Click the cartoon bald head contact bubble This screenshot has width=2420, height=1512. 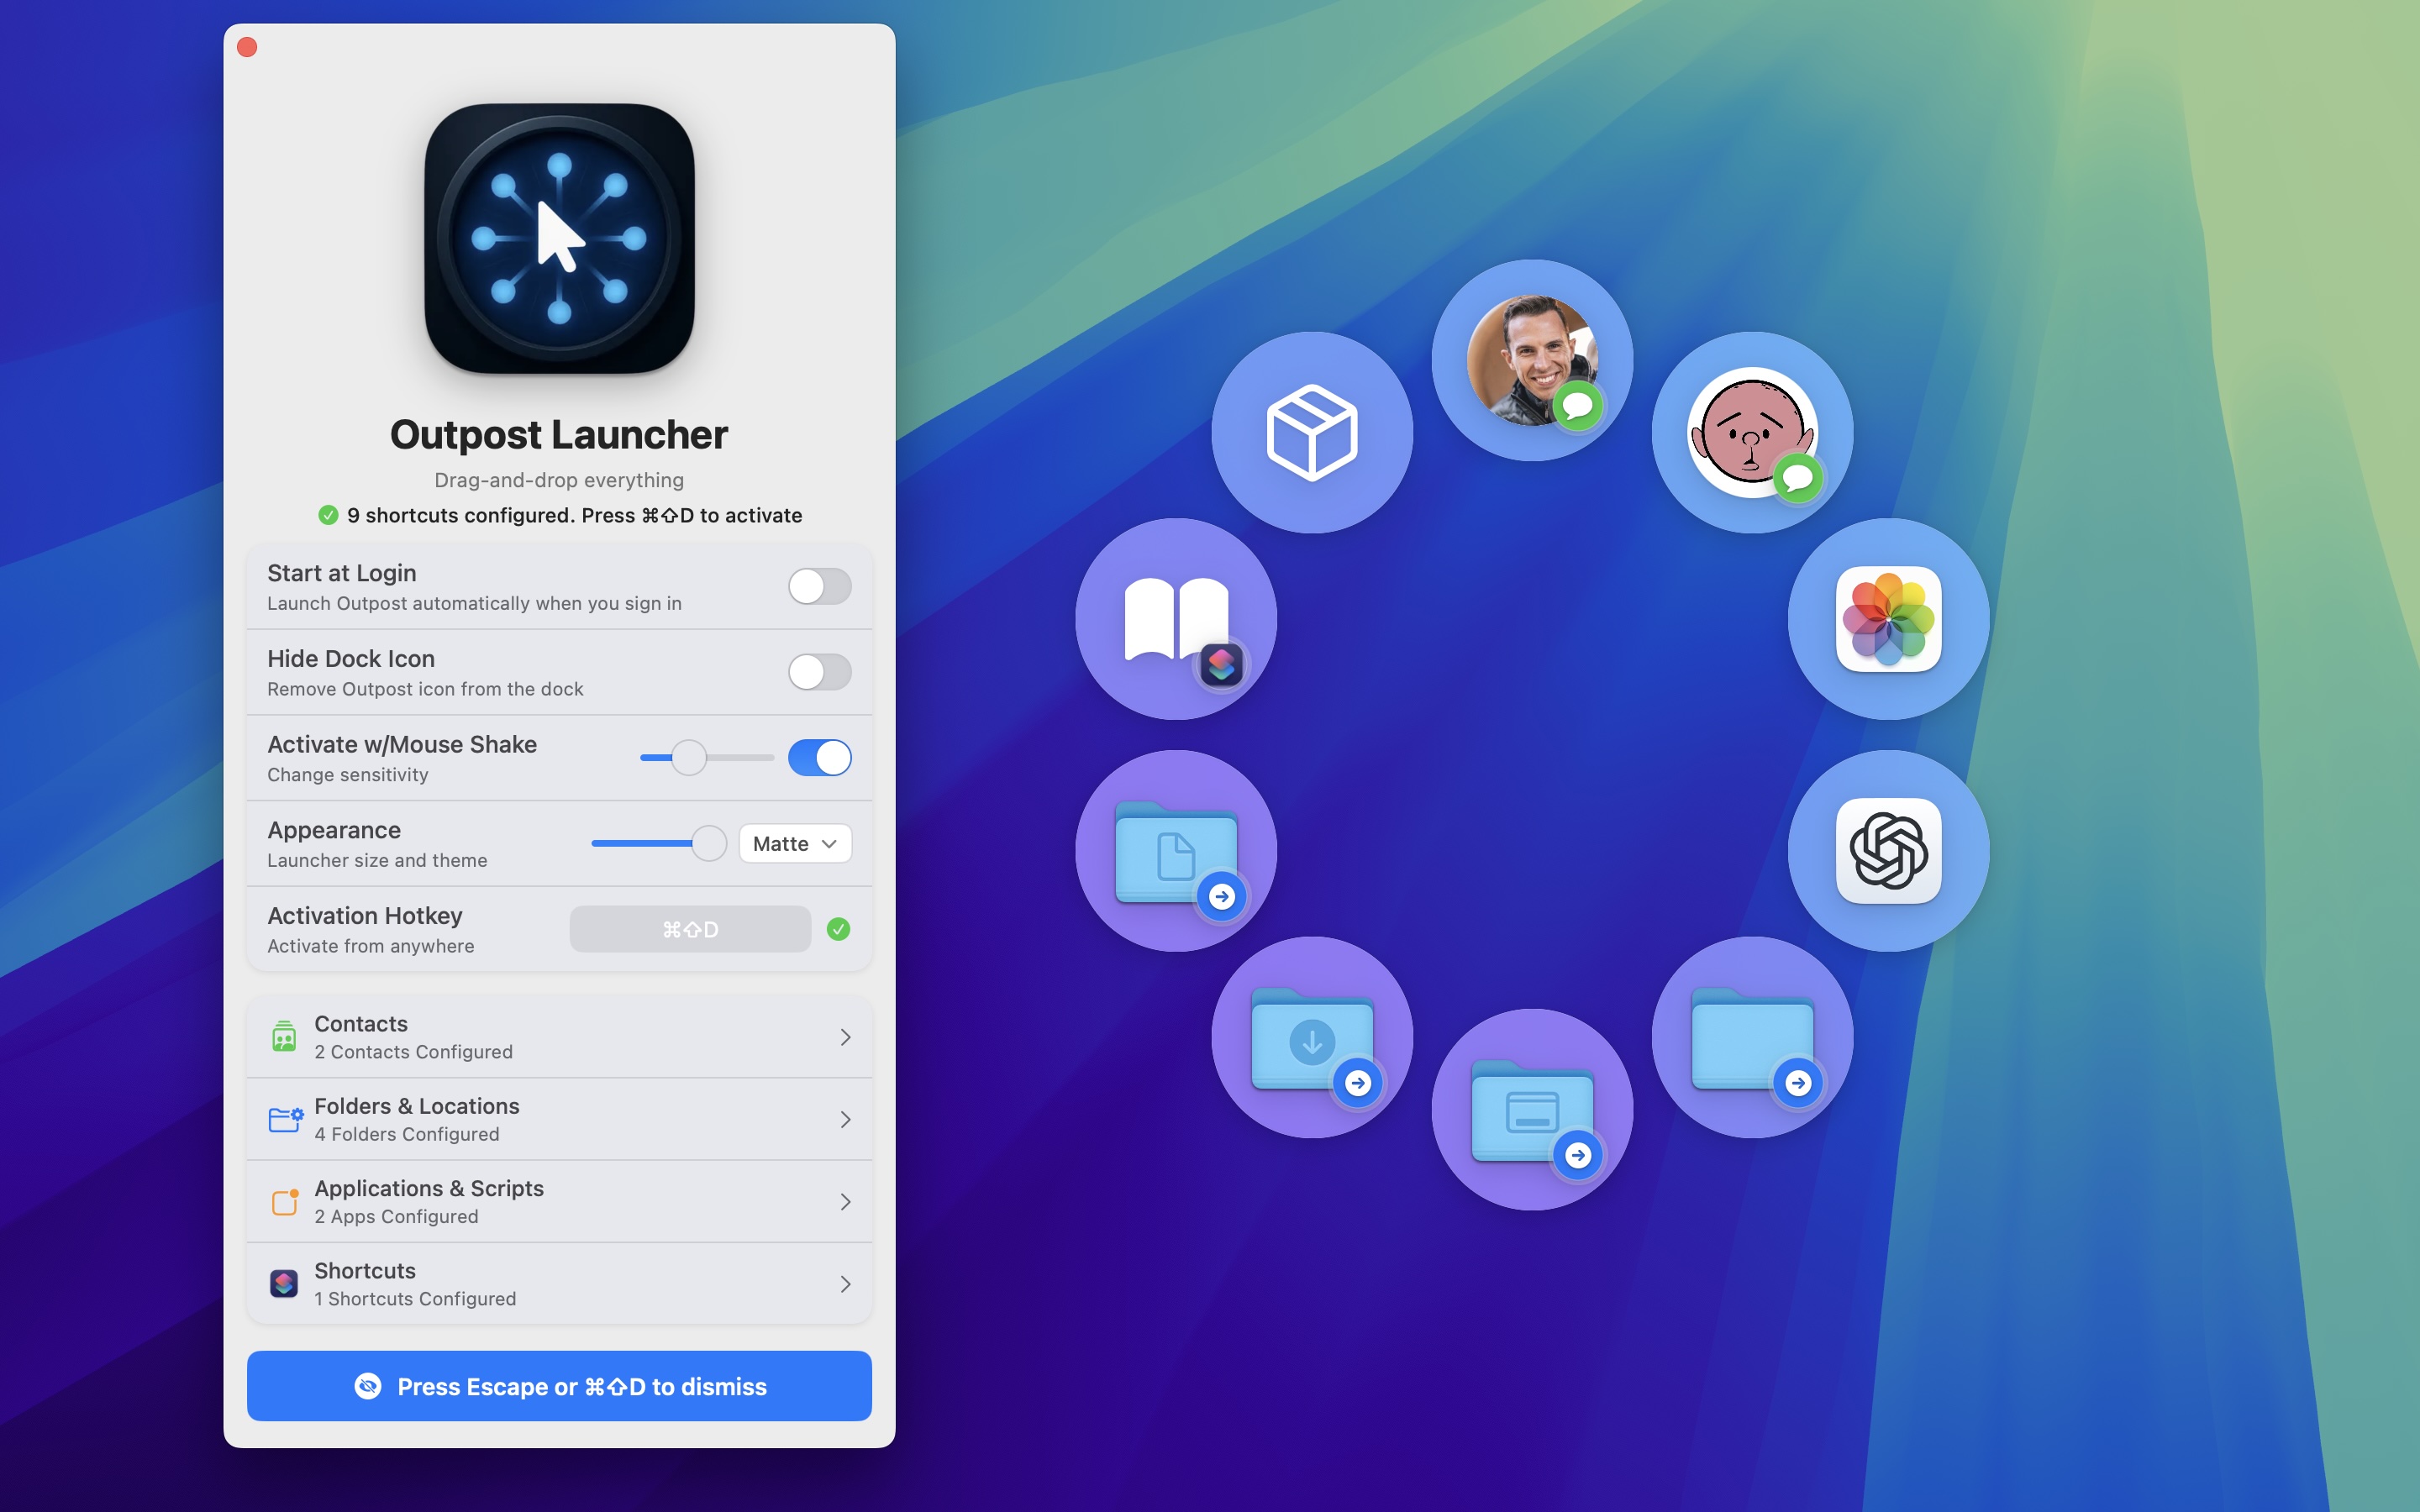click(1751, 432)
